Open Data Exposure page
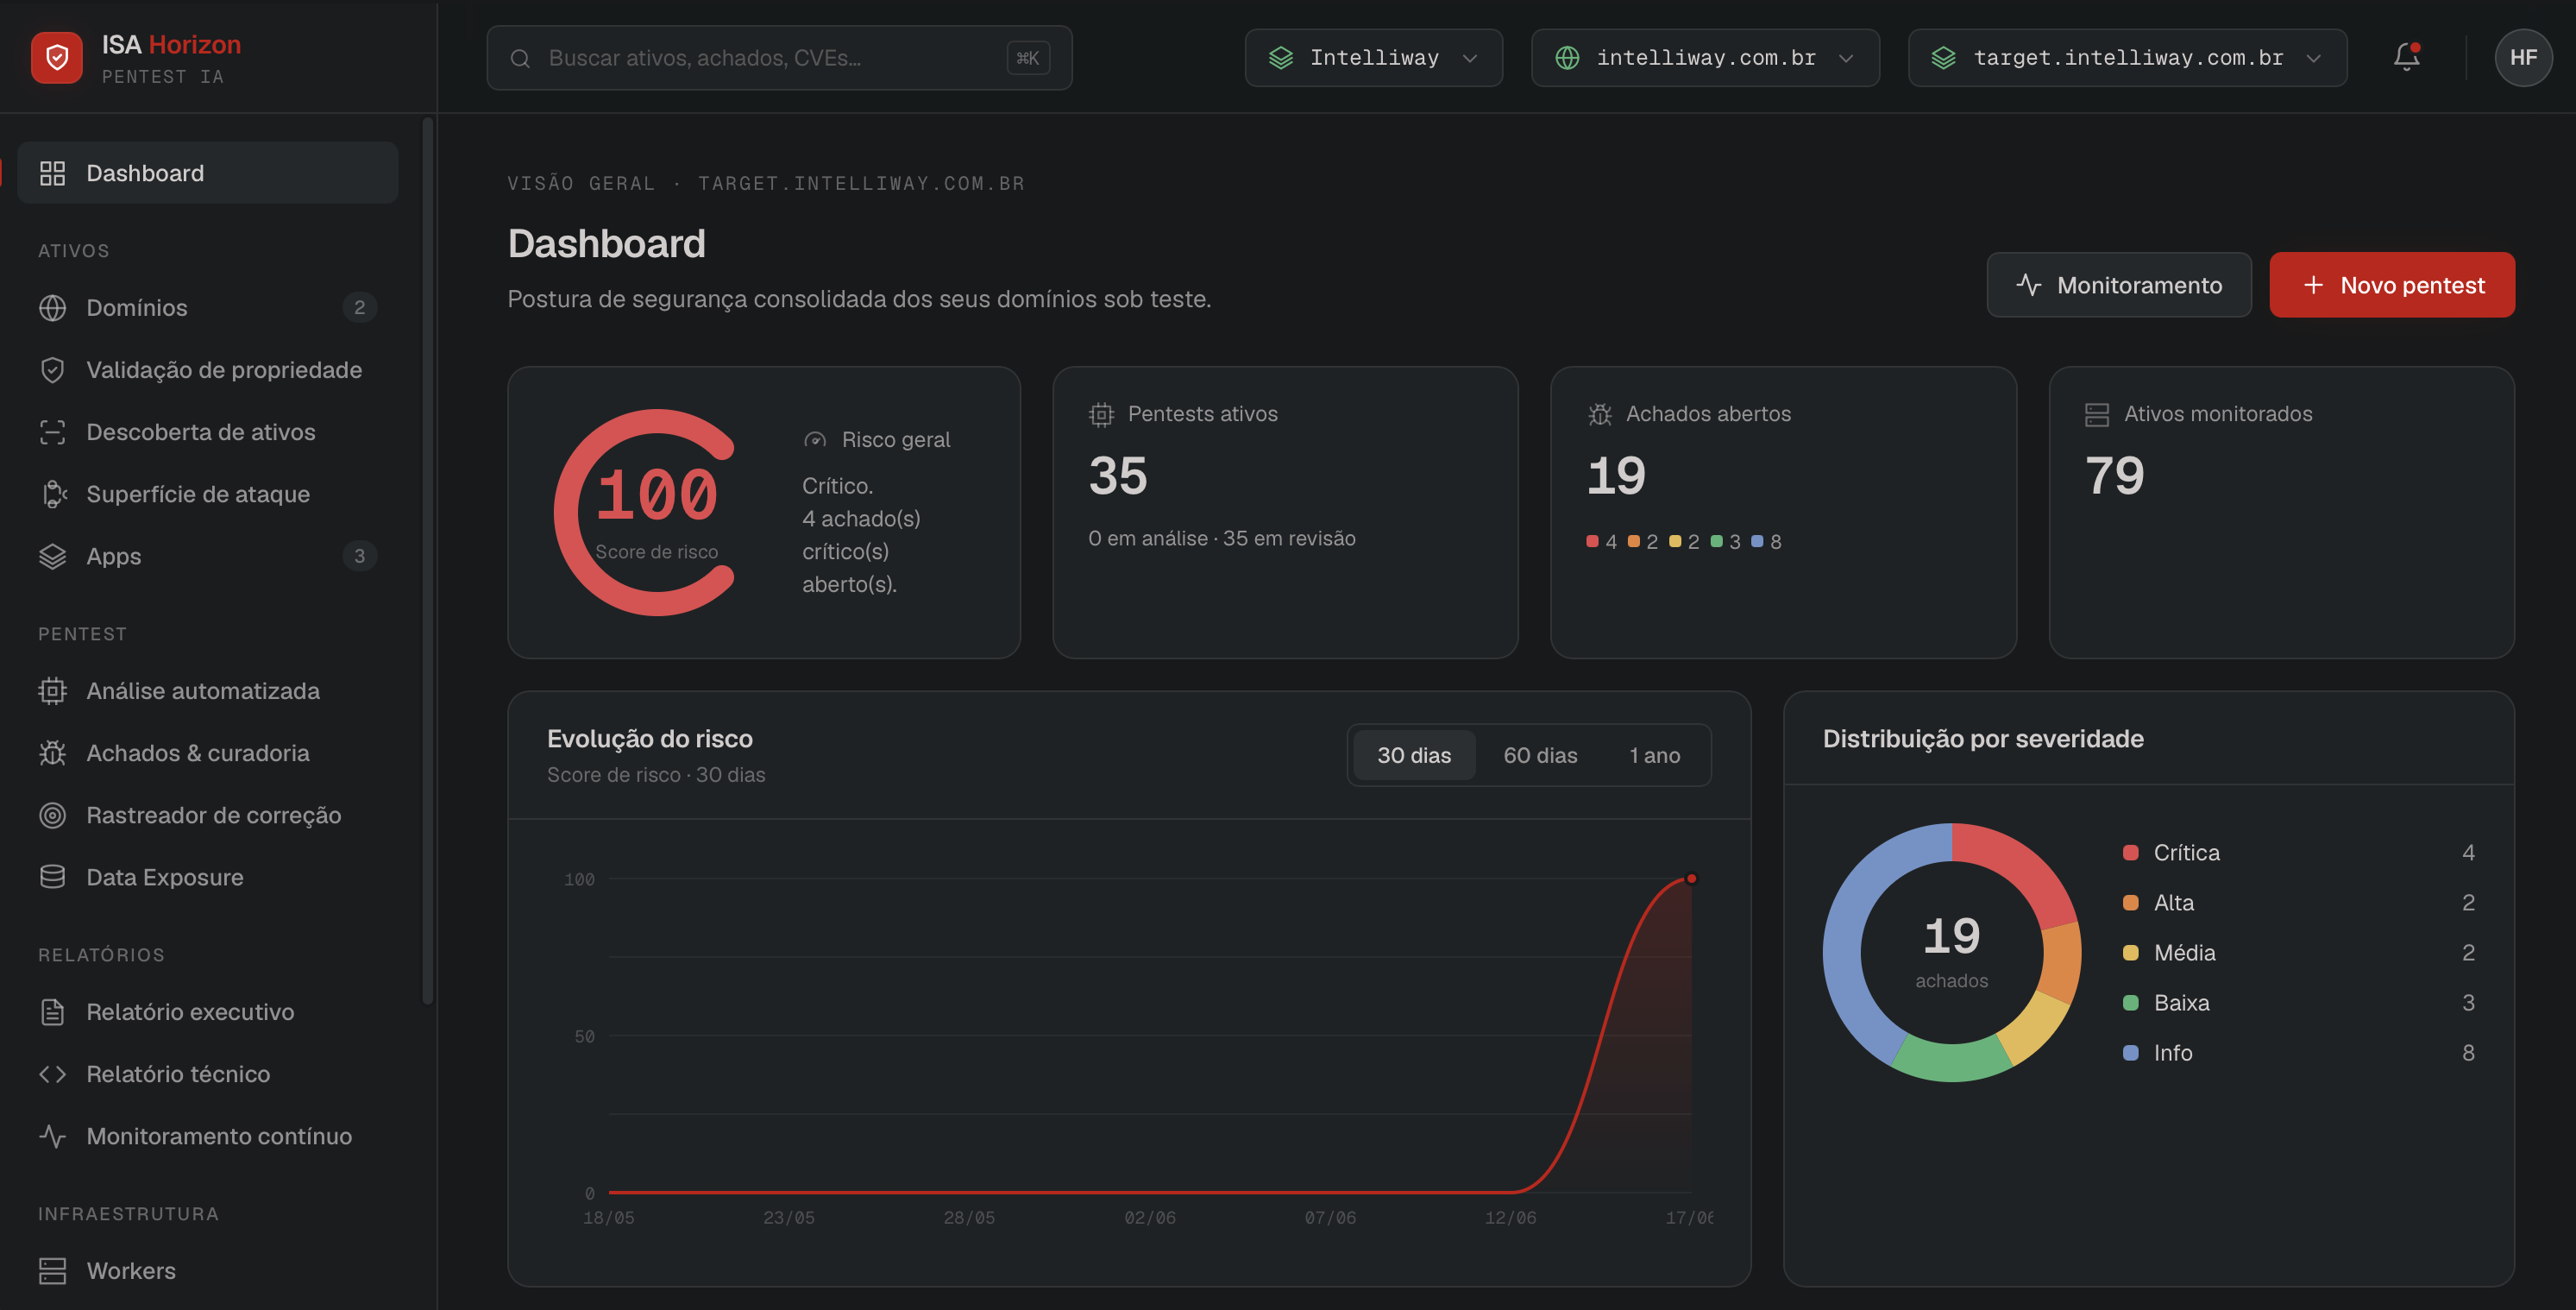Screen dimensions: 2576x1310 coord(208,877)
